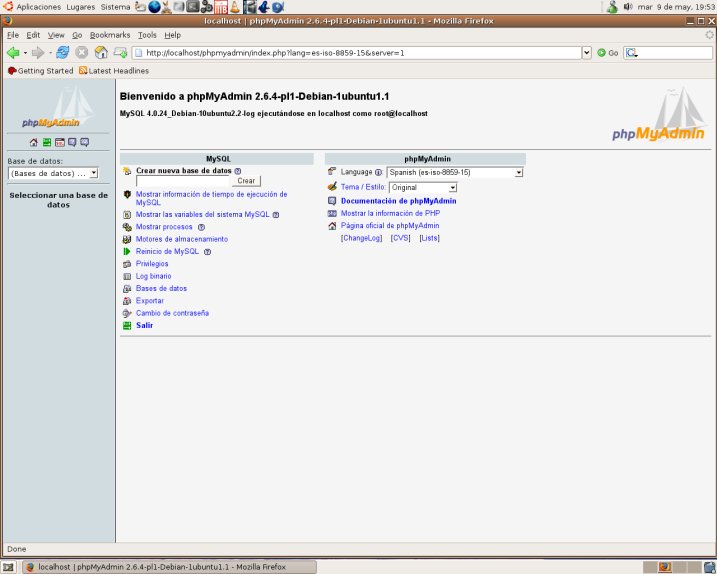The height and width of the screenshot is (574, 717).
Task: Click the Firefox Forward arrow
Action: pos(38,53)
